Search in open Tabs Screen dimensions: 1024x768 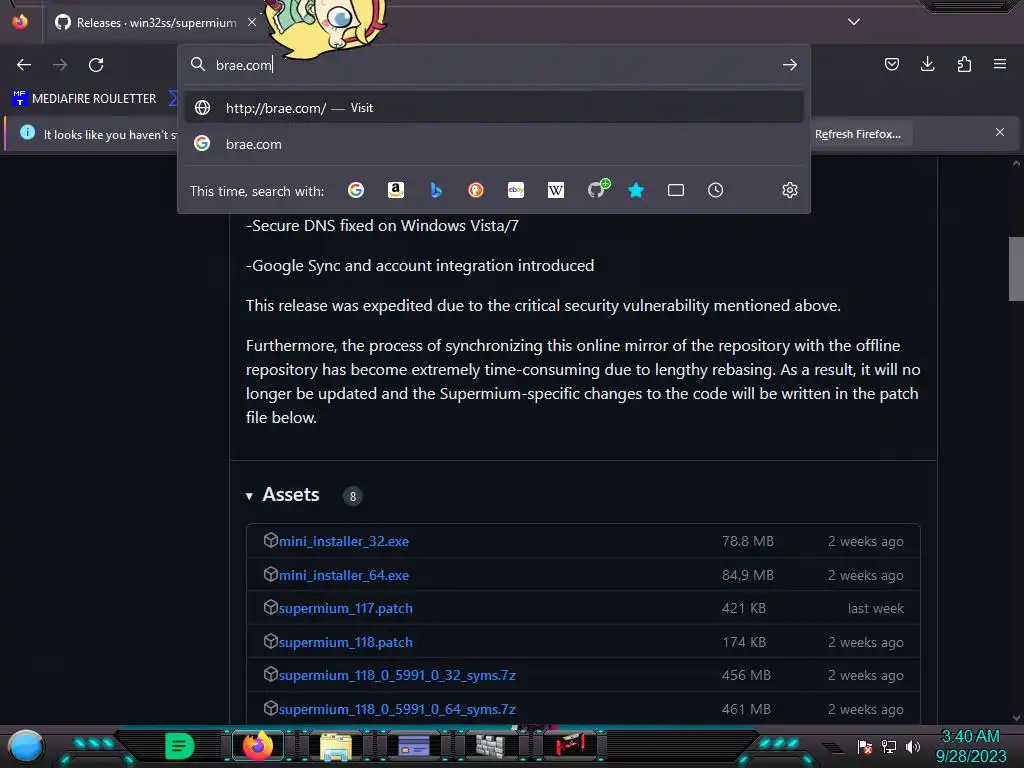pyautogui.click(x=676, y=190)
